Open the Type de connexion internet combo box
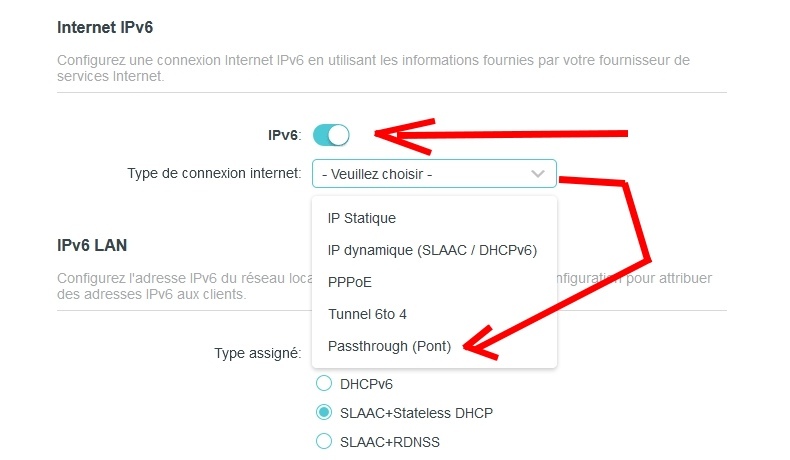790x460 pixels. pos(434,174)
